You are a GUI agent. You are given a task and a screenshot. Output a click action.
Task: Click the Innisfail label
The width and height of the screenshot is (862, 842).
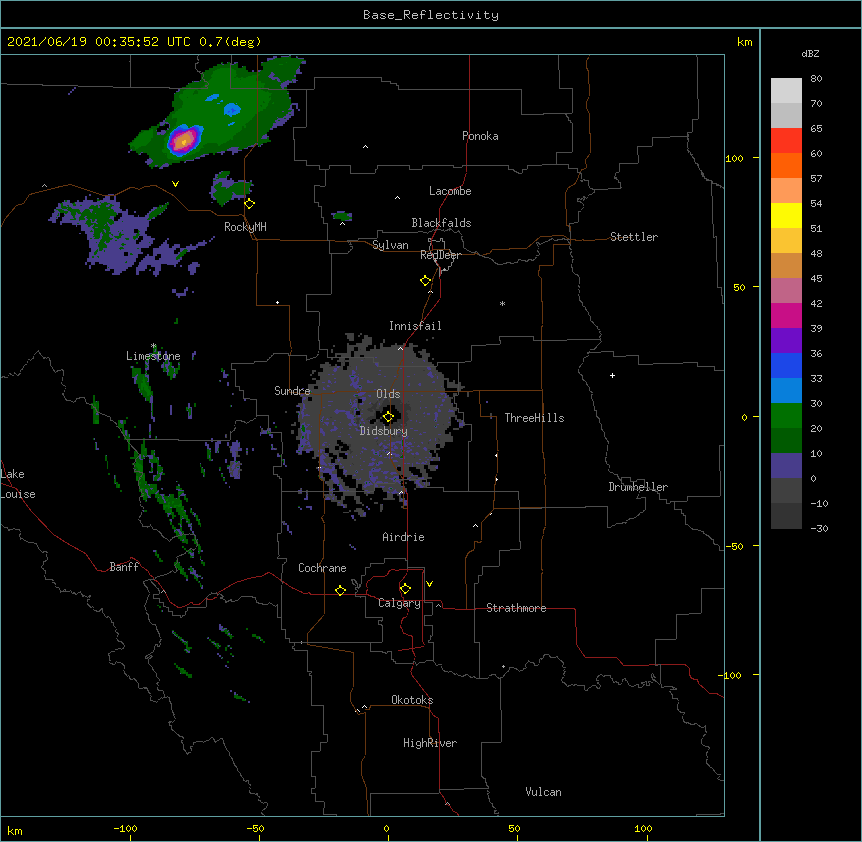tap(415, 326)
